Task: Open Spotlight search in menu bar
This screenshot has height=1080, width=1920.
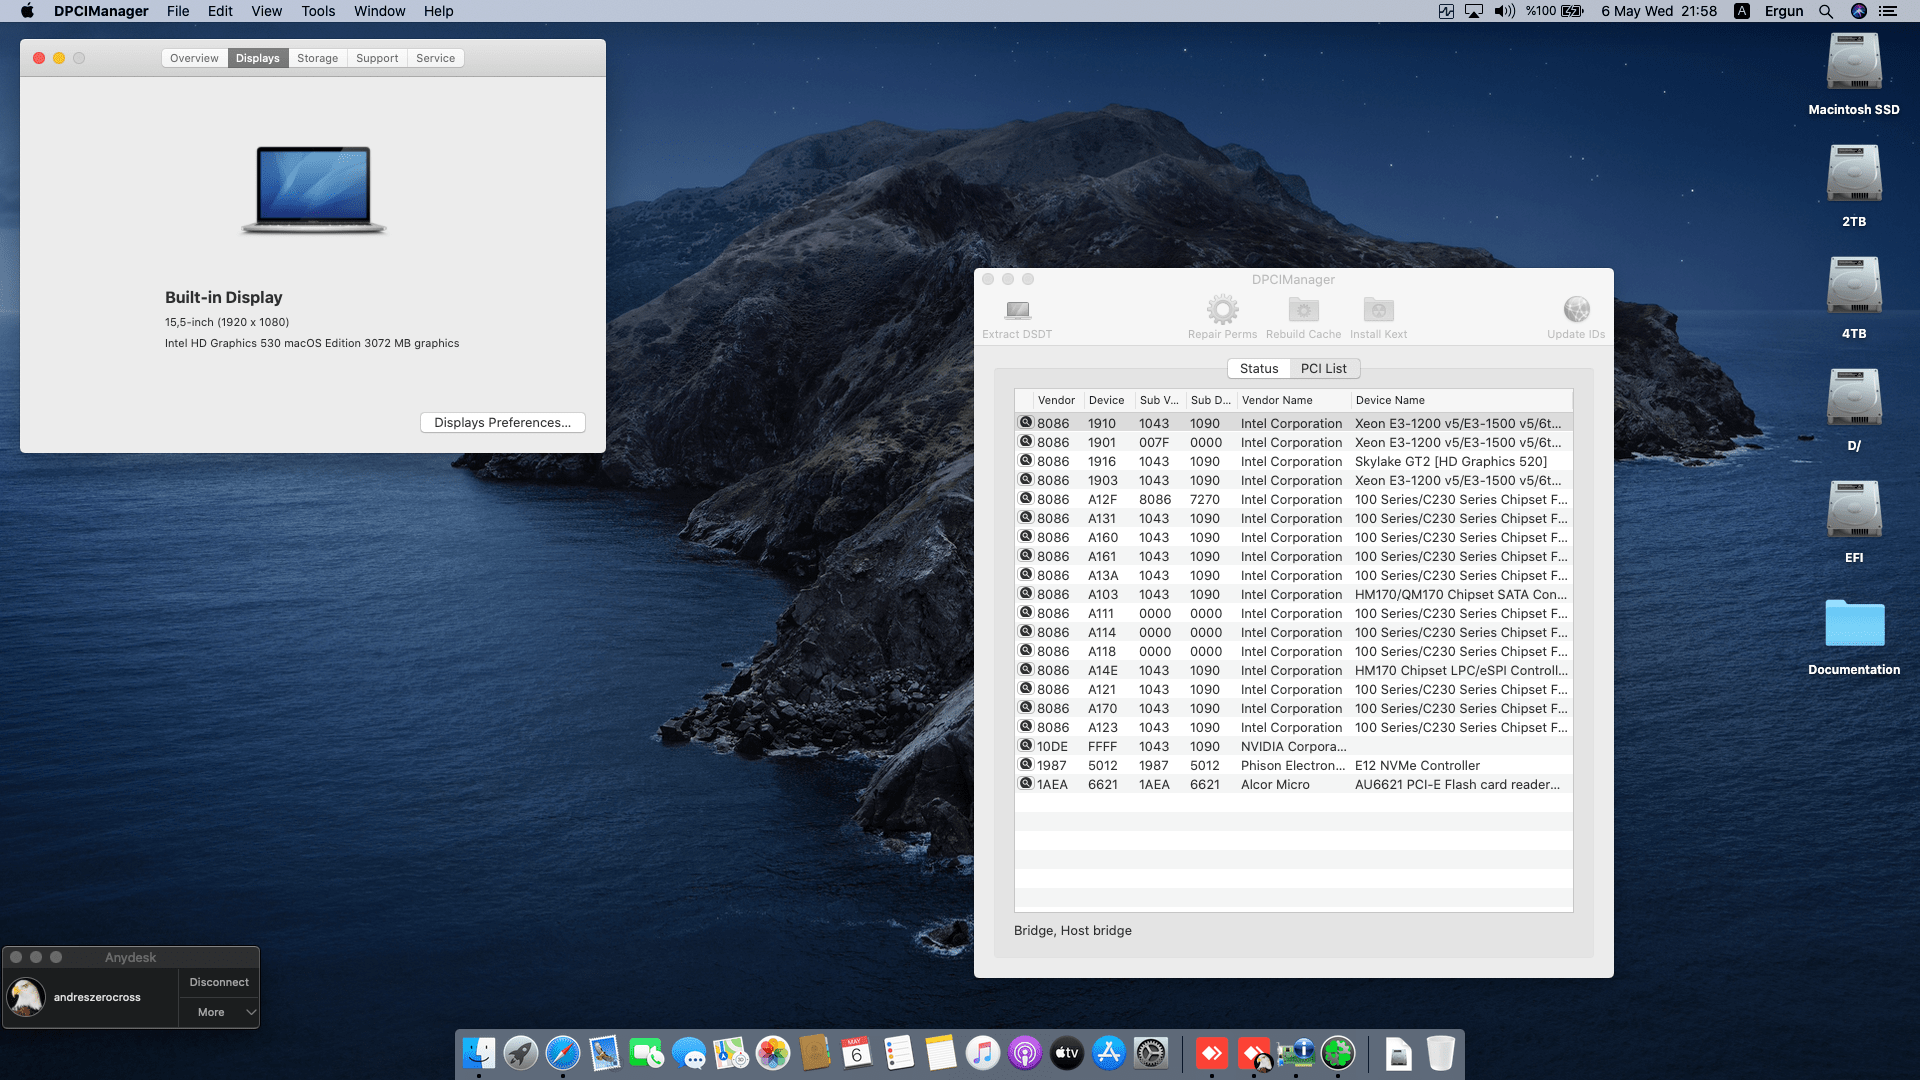Action: [x=1825, y=11]
